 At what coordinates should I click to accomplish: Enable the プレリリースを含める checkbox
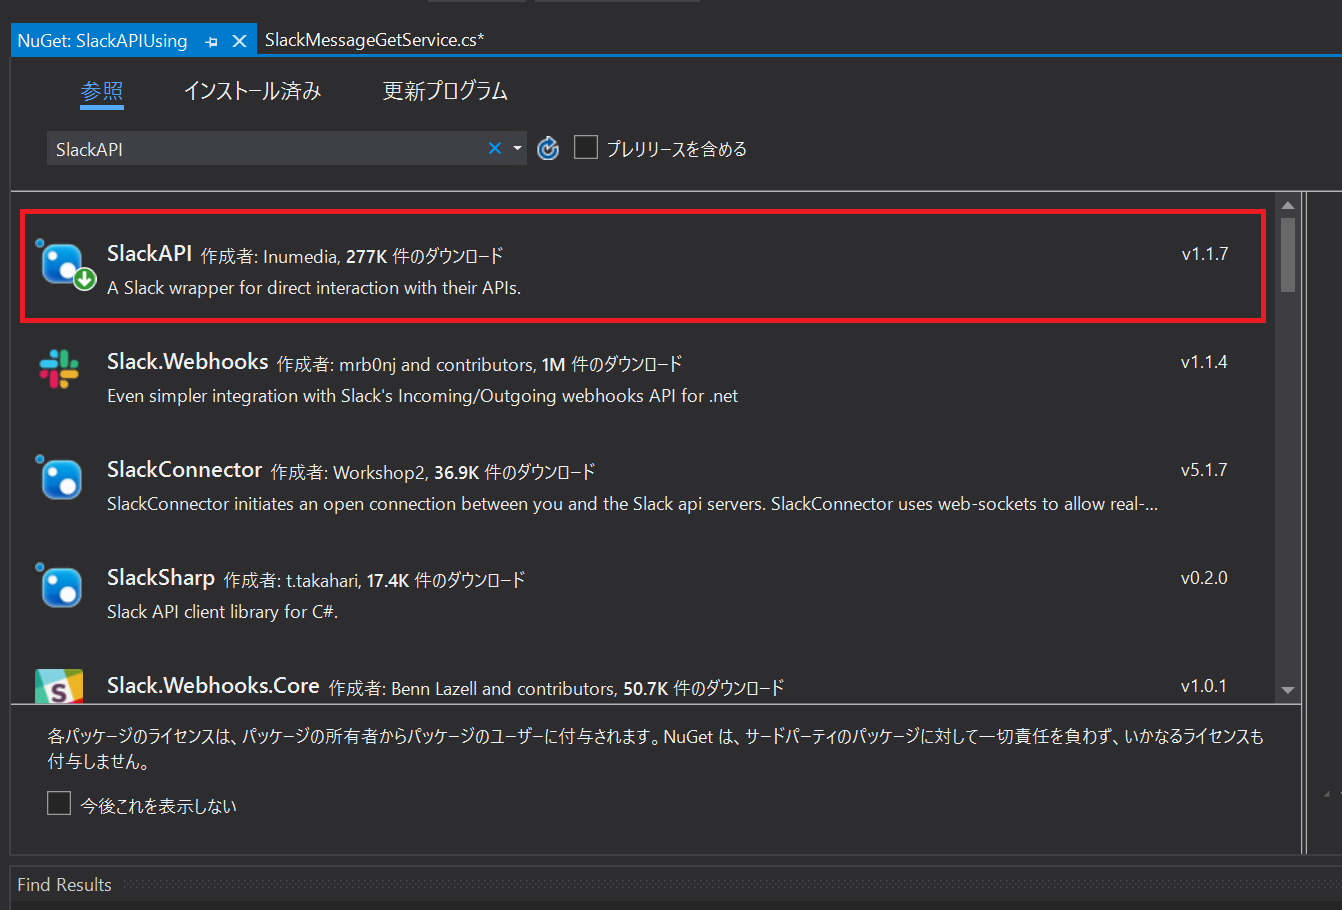click(x=585, y=147)
